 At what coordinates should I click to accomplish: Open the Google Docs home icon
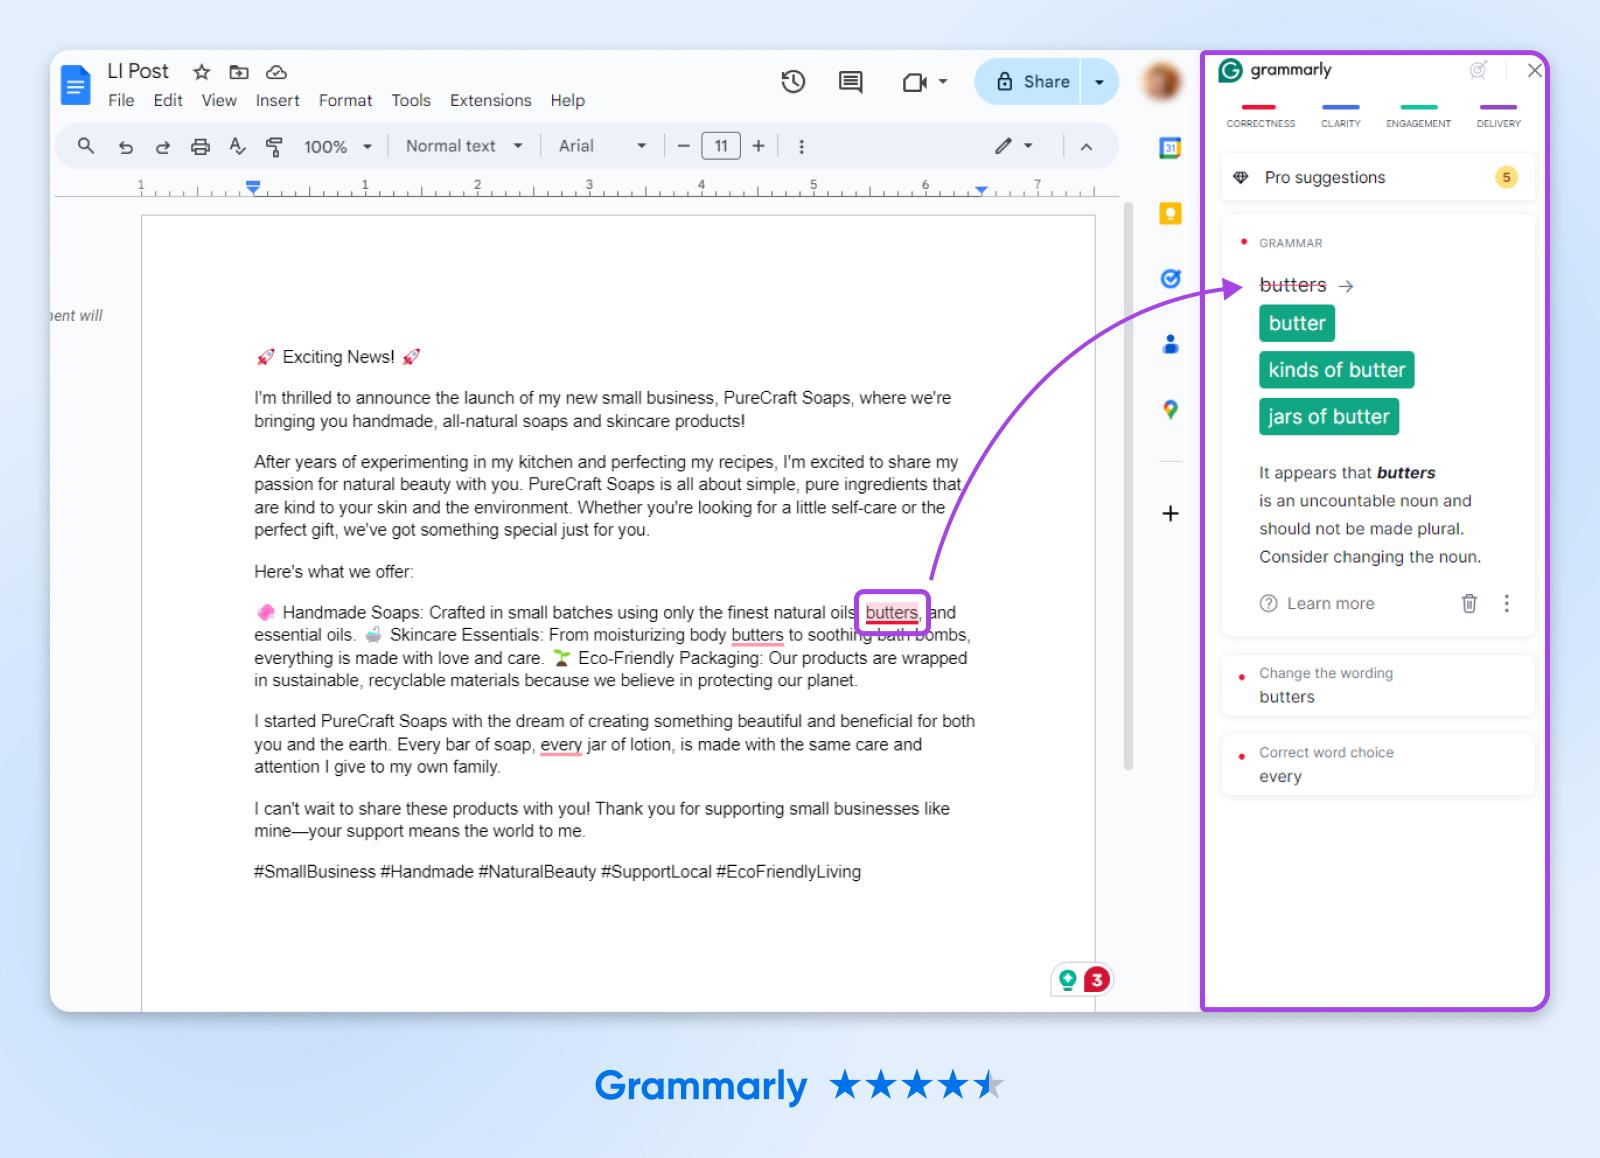[75, 84]
